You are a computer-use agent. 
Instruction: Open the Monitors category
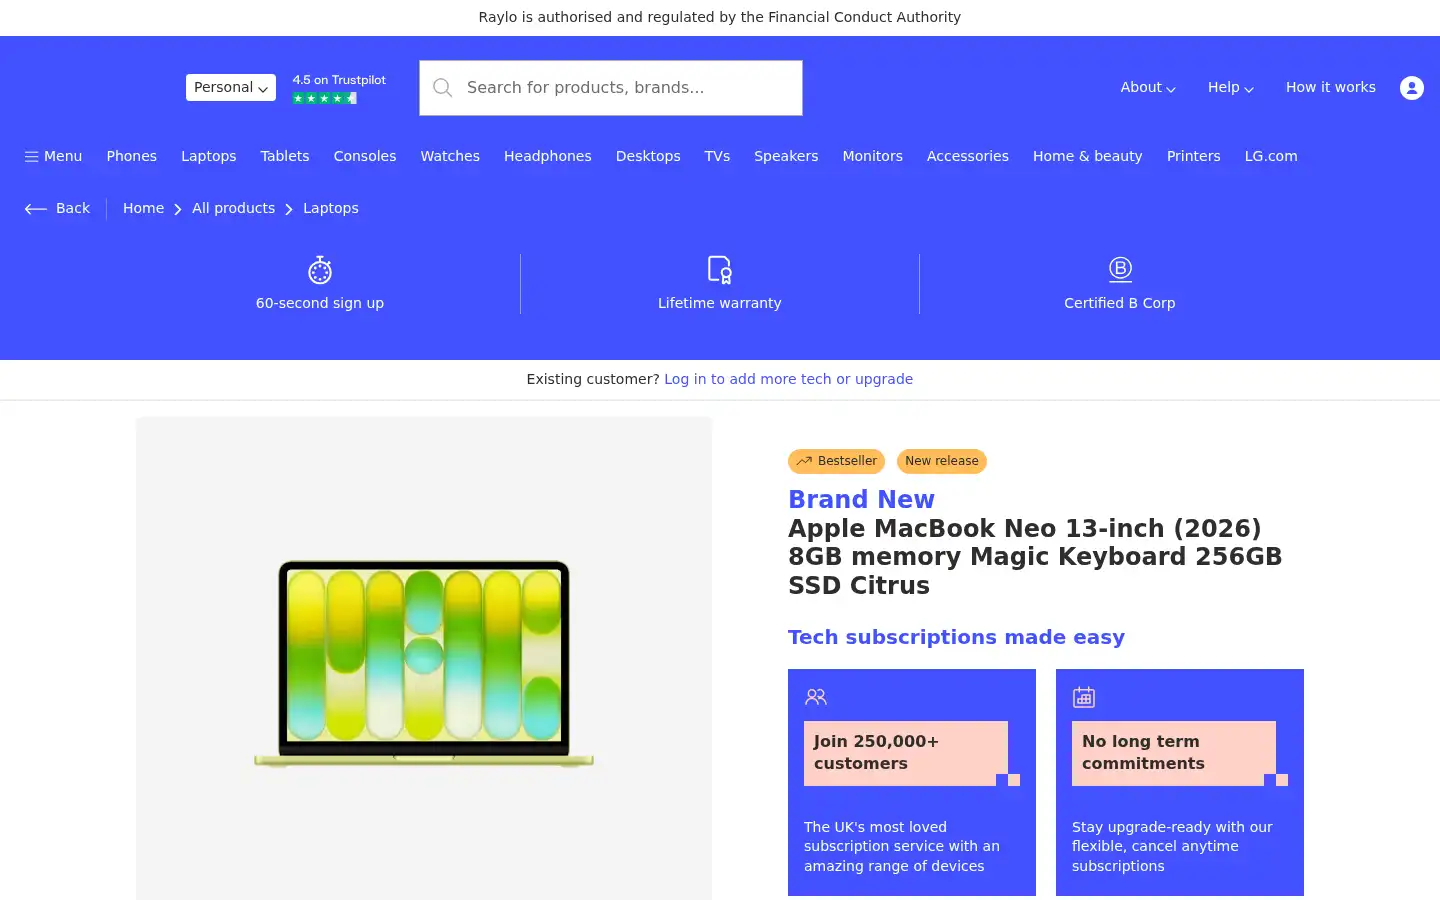point(873,156)
